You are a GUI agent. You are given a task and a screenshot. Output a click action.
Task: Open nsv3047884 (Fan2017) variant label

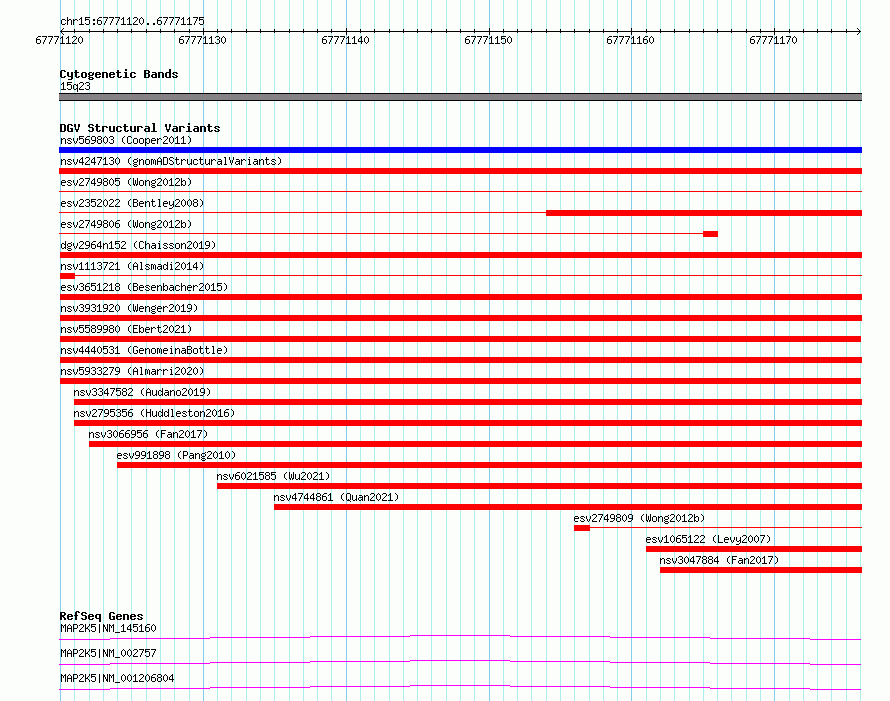pyautogui.click(x=719, y=560)
